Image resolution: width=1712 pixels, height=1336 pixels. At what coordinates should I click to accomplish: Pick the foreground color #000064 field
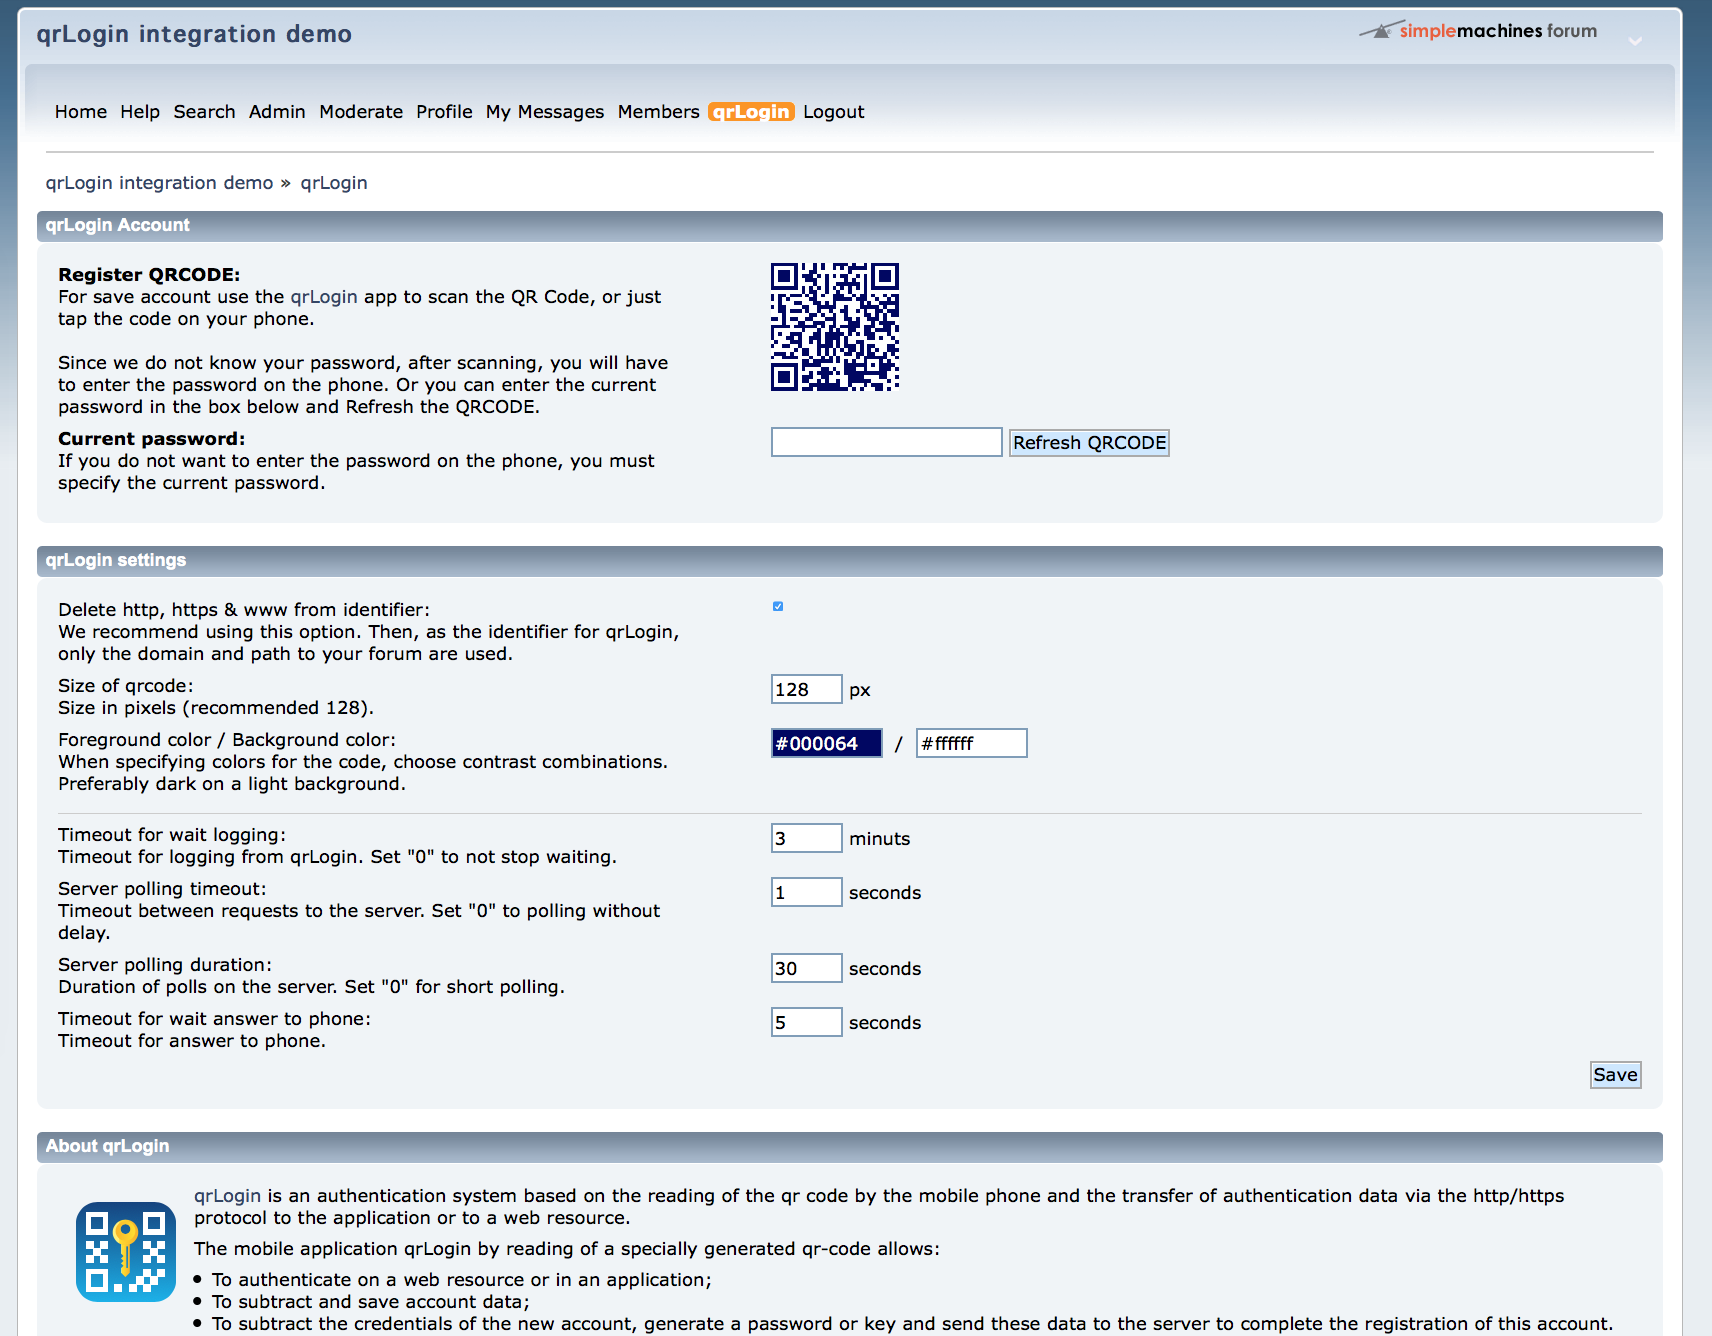click(827, 743)
